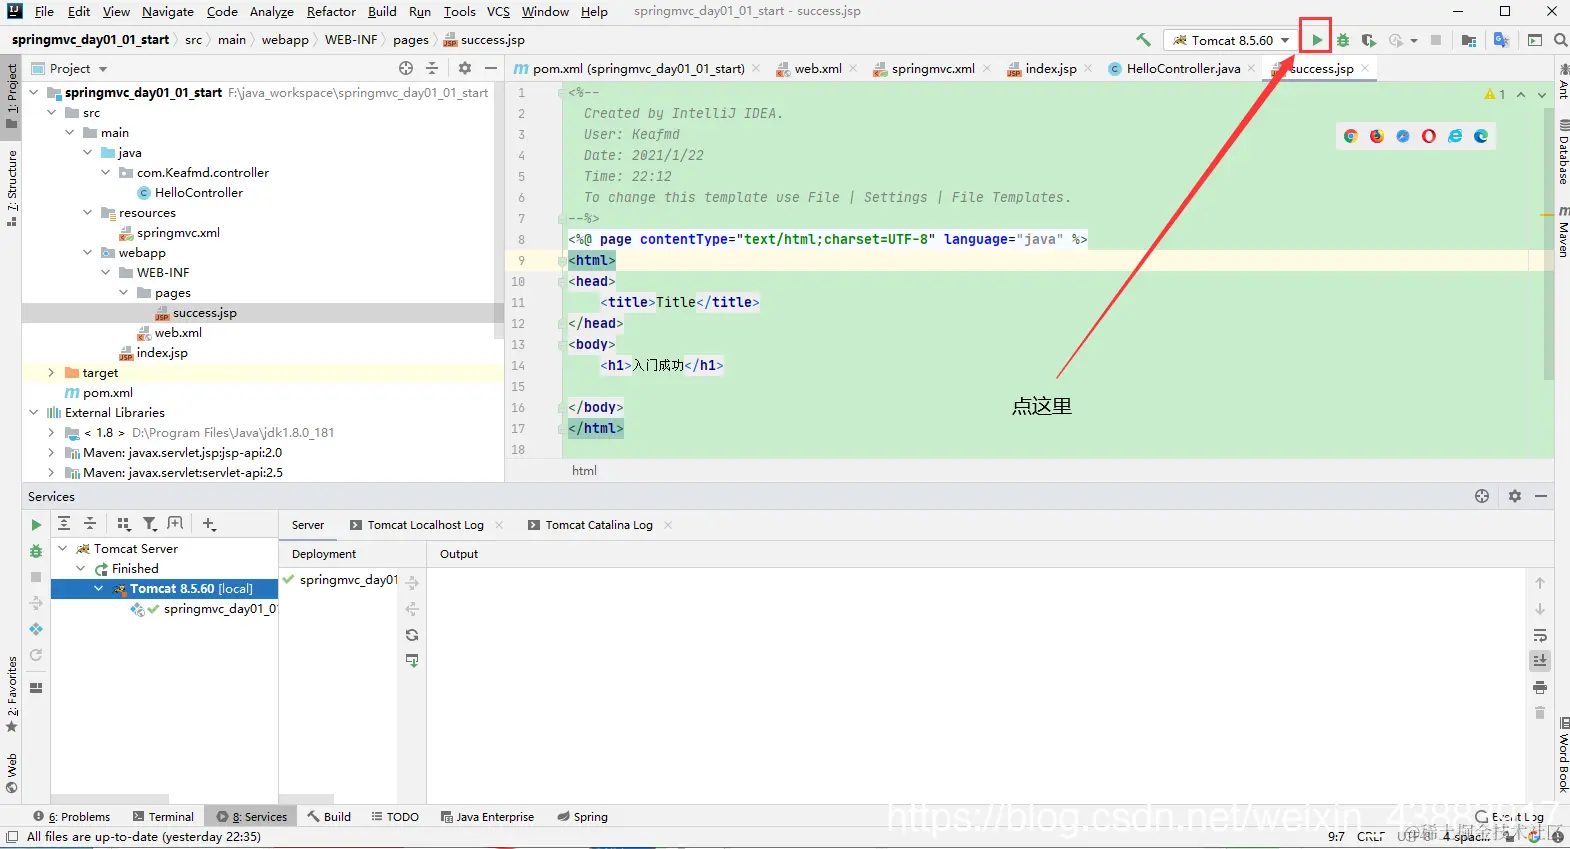Go to next highlighted error arrow

(x=1541, y=94)
